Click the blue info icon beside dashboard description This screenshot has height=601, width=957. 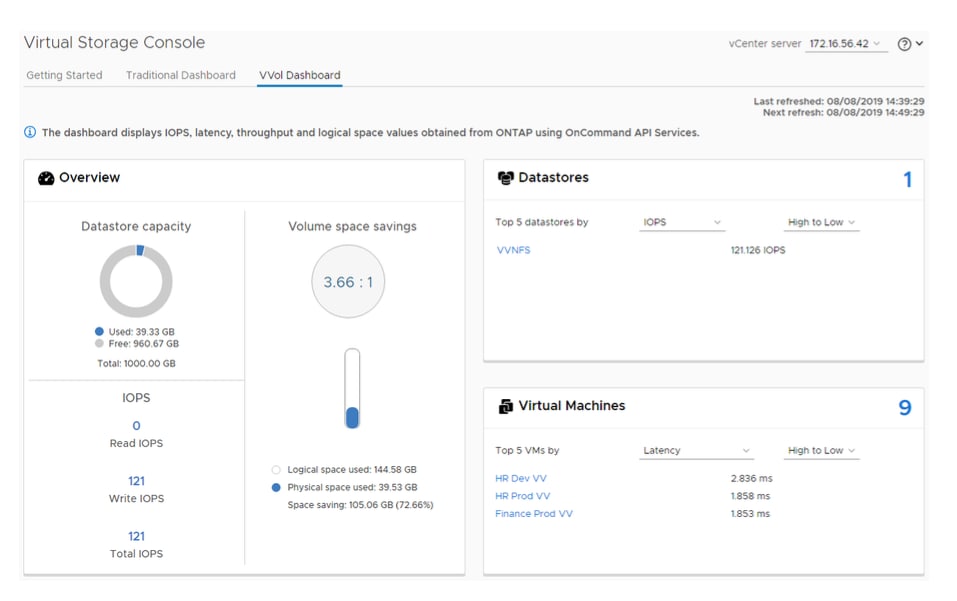(x=30, y=132)
